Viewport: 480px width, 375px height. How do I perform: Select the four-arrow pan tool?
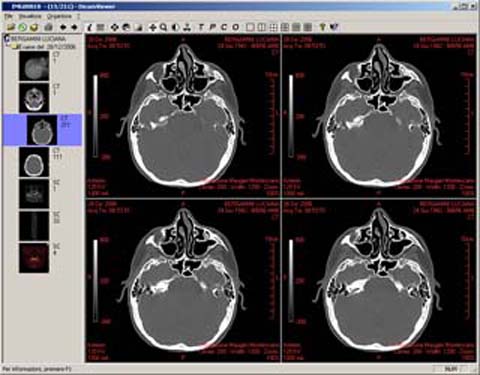point(153,27)
